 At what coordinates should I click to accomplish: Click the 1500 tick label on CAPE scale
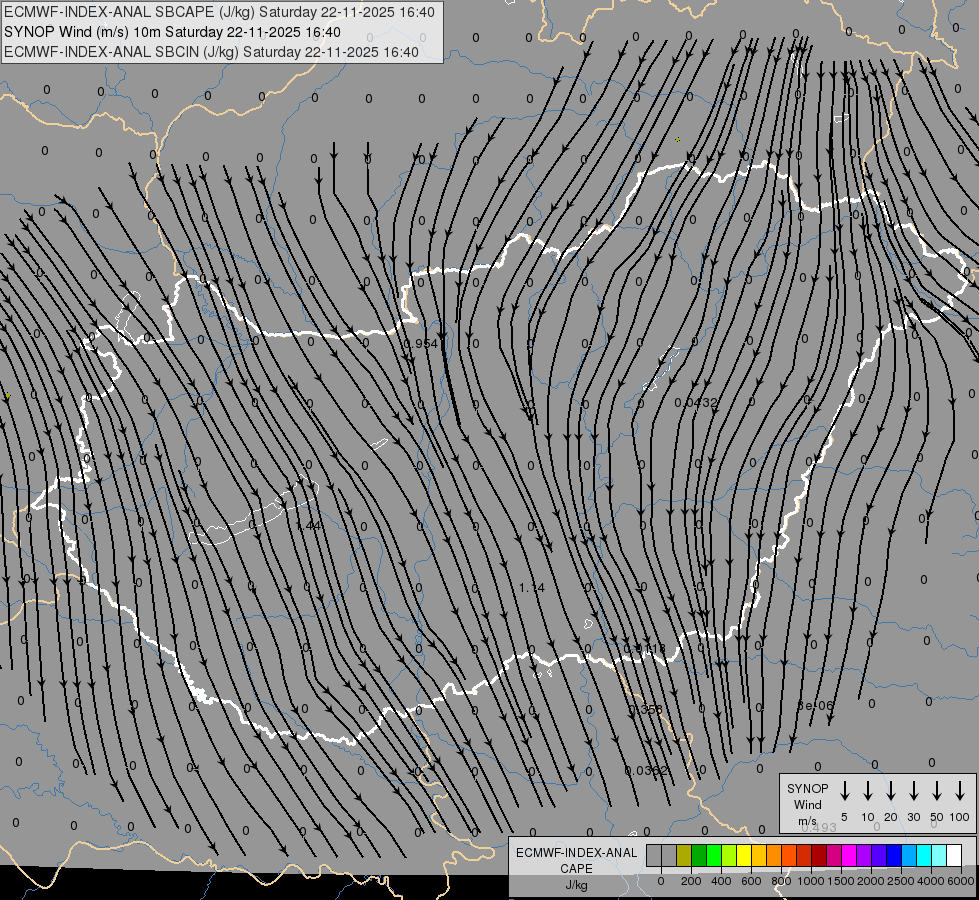click(841, 881)
